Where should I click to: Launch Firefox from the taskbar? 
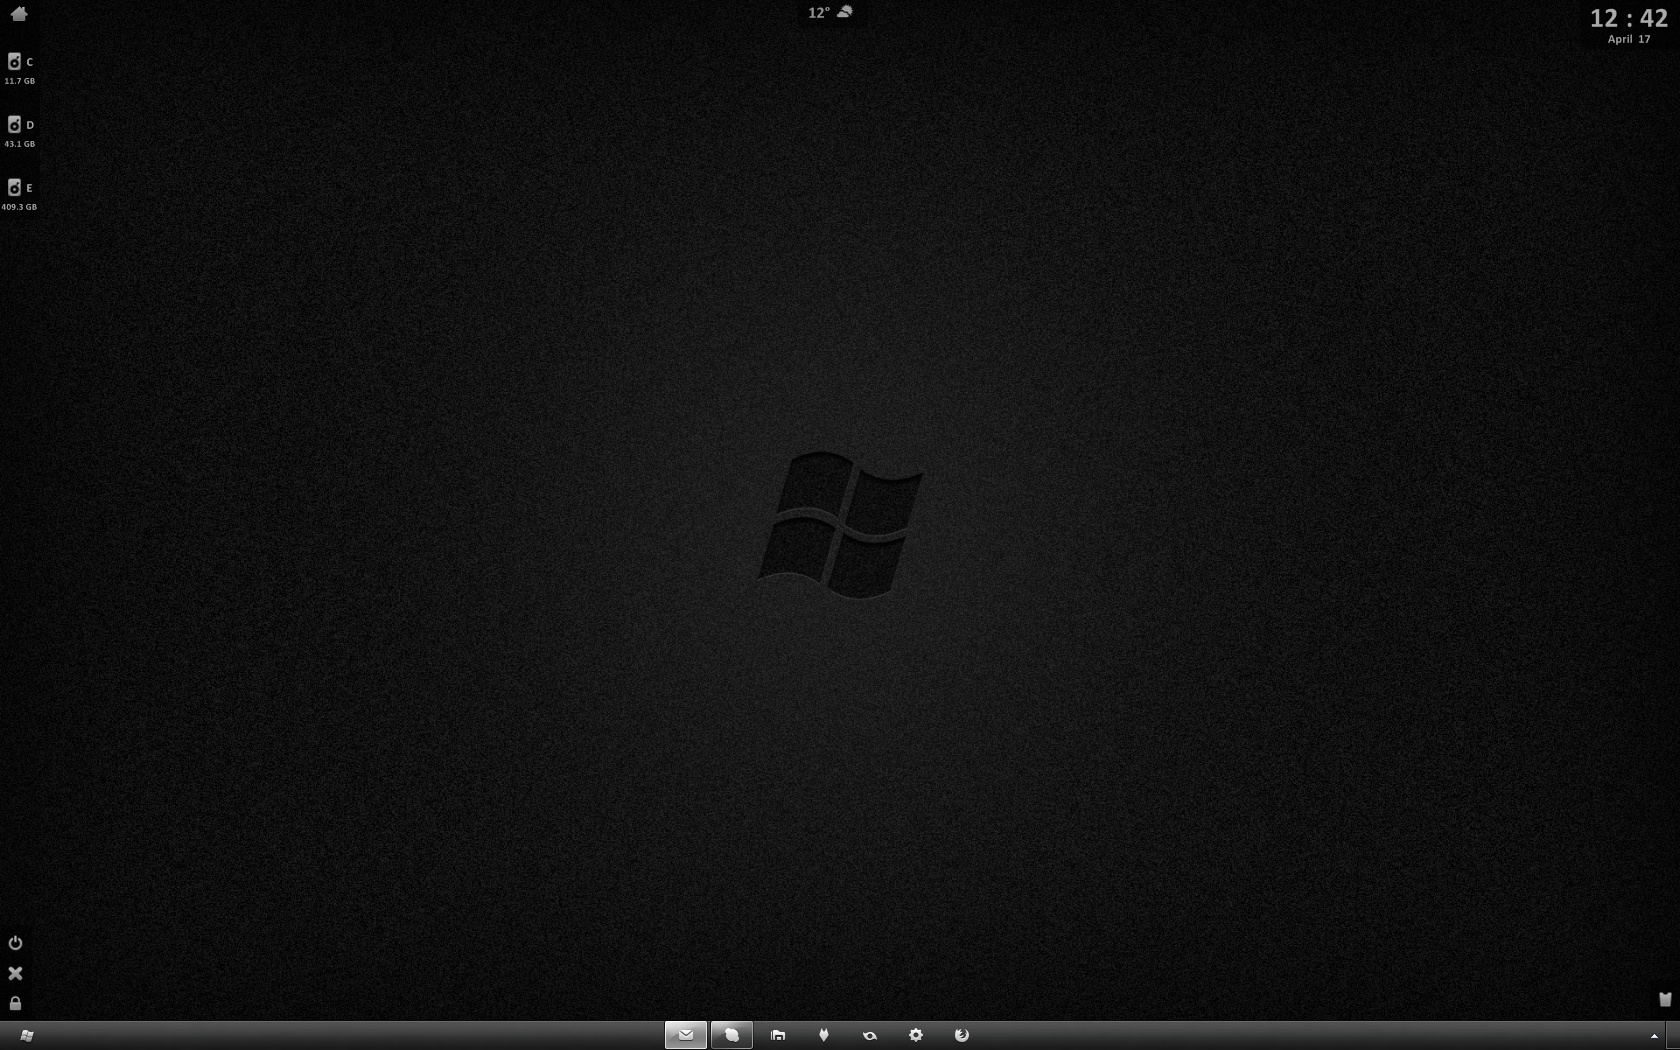coord(962,1035)
